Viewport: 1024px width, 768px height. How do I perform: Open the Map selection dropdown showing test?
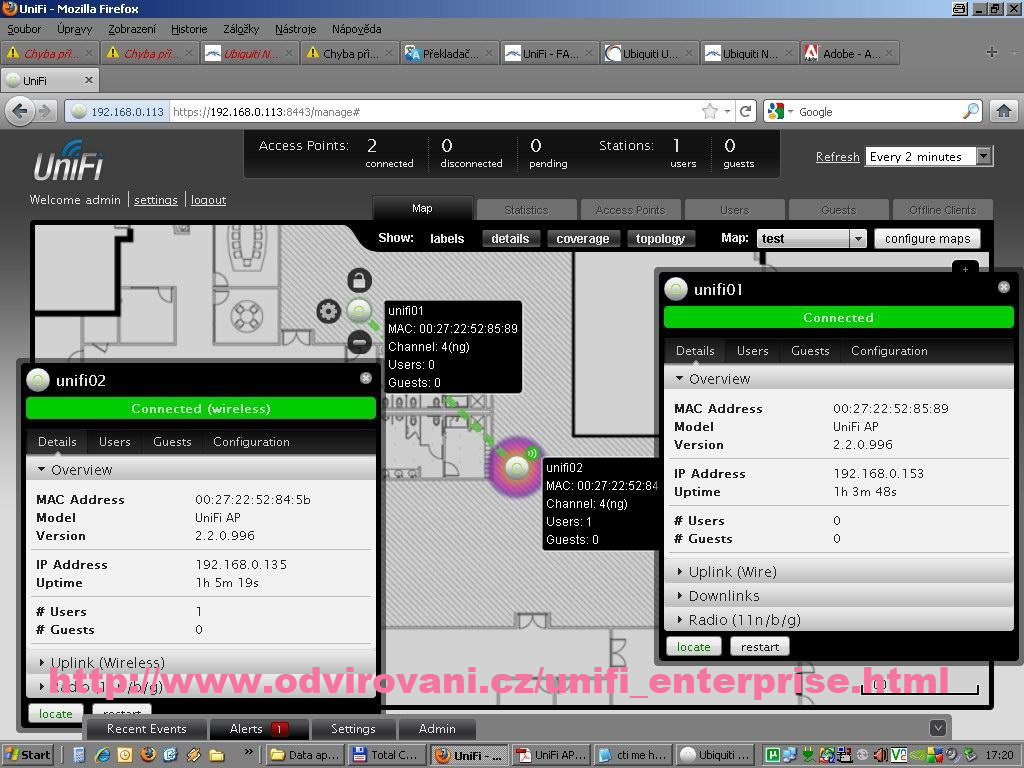(x=812, y=239)
